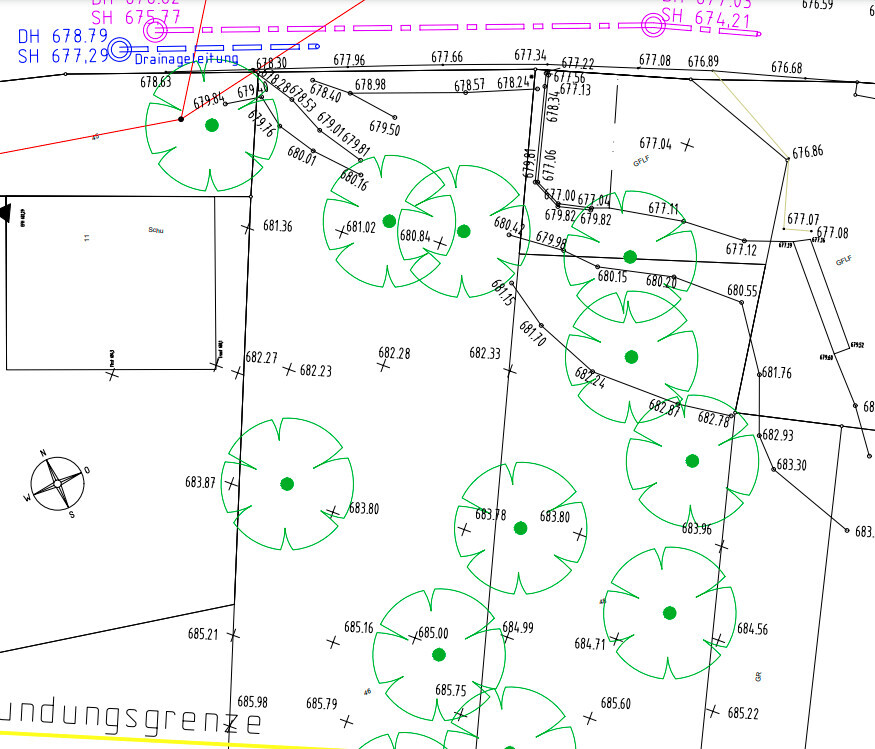
Task: Select the elevation label 685.21
Action: tap(202, 634)
